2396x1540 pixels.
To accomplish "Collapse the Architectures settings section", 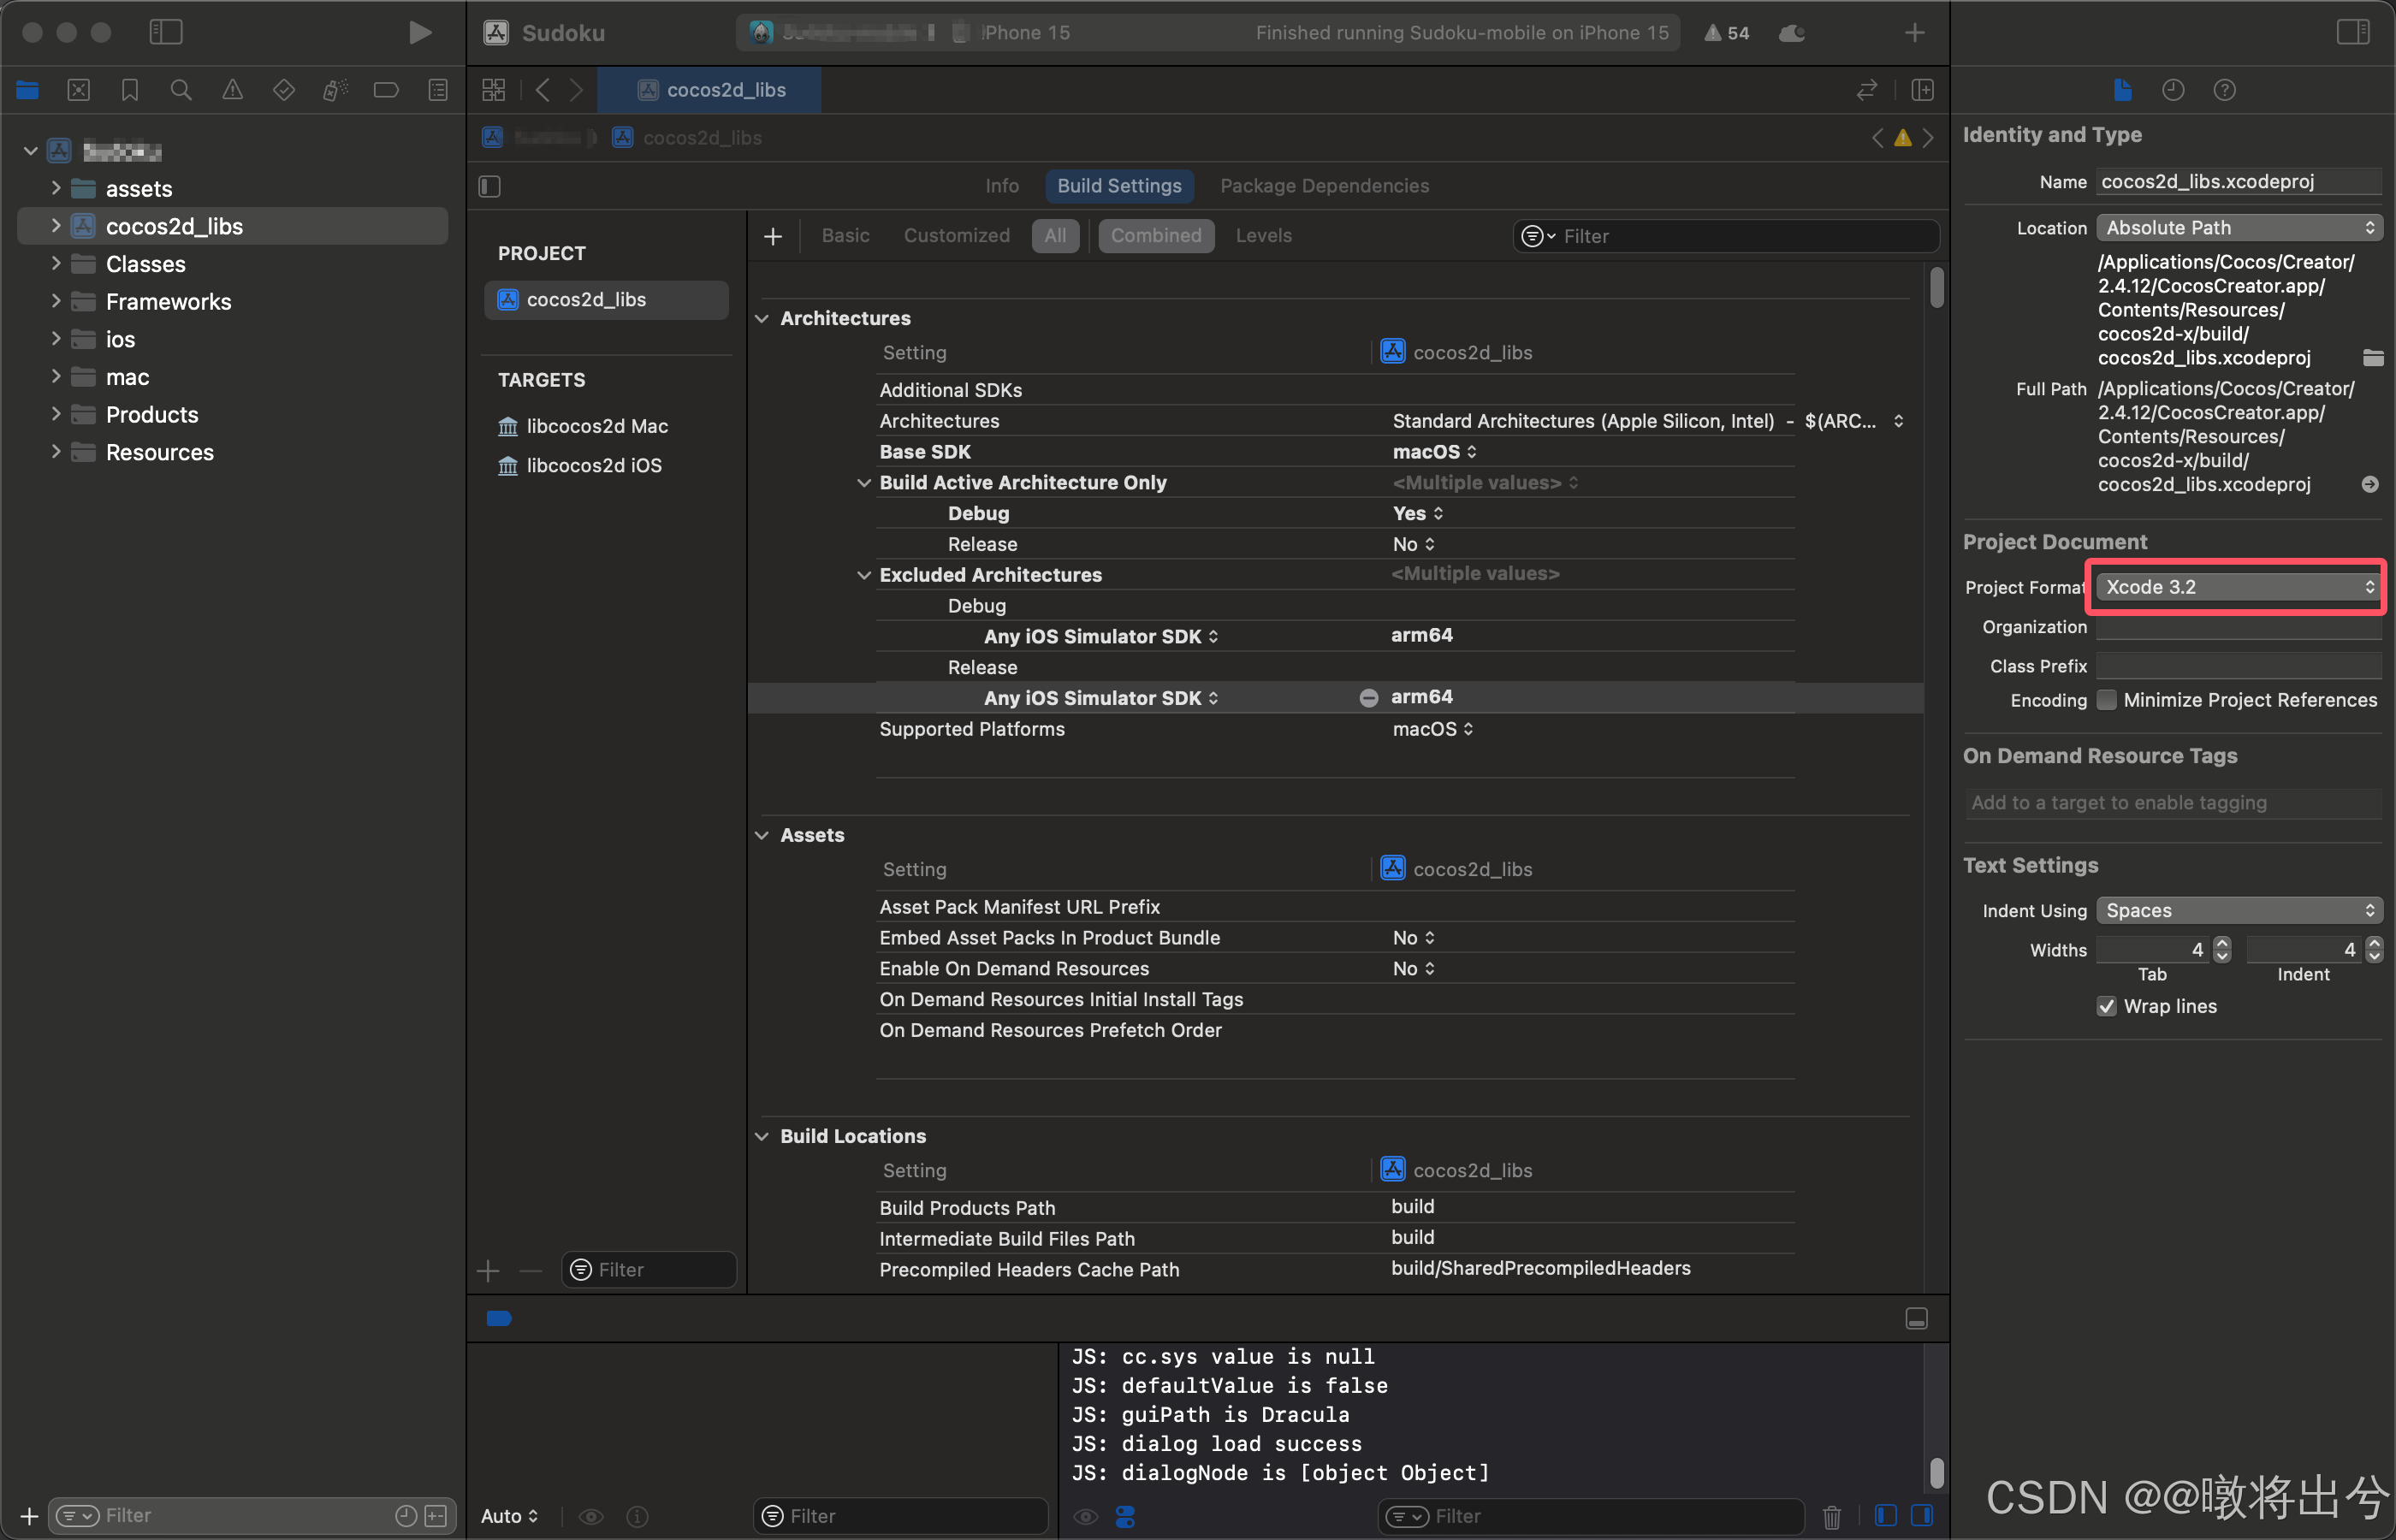I will tap(762, 318).
